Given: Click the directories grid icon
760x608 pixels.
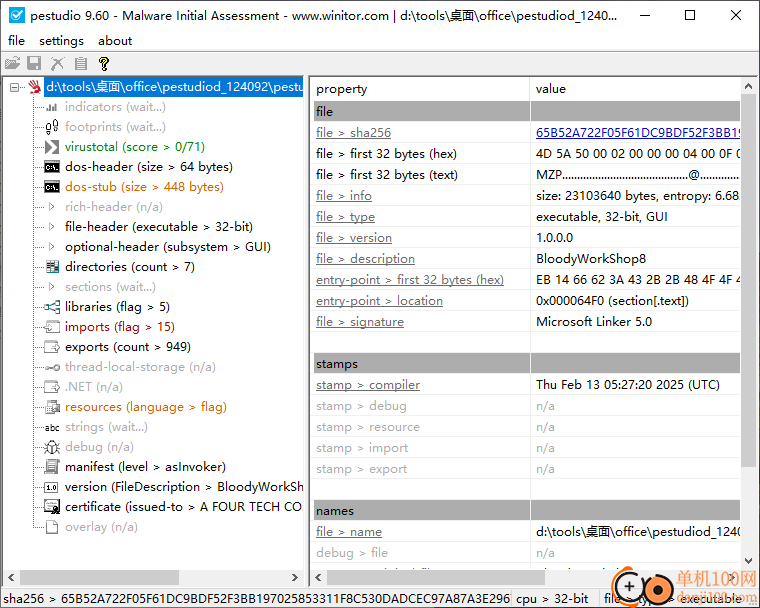Looking at the screenshot, I should [52, 267].
